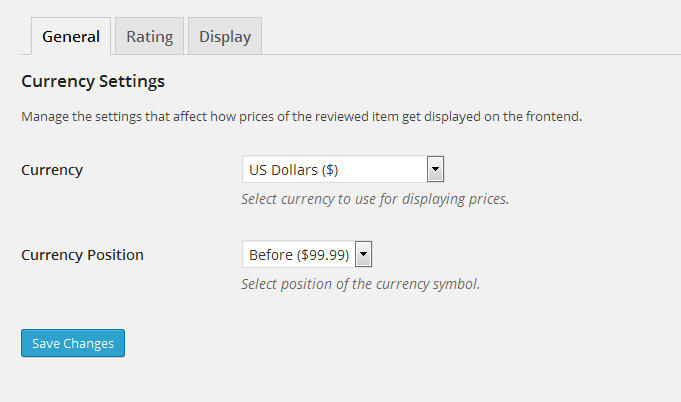Open the Display tab
This screenshot has width=681, height=402.
pos(224,37)
